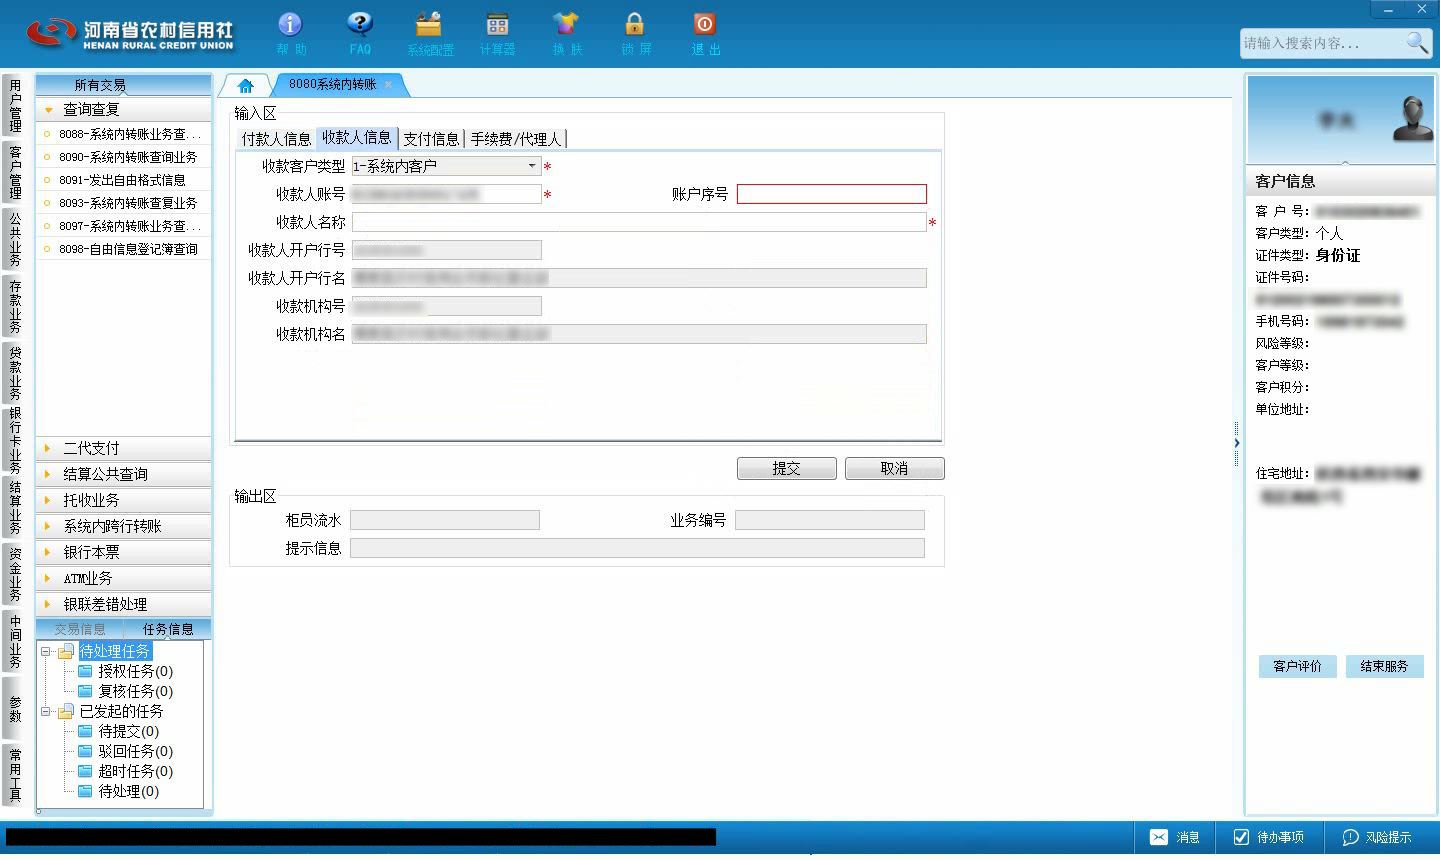Expand the 托收业务 section

(124, 500)
